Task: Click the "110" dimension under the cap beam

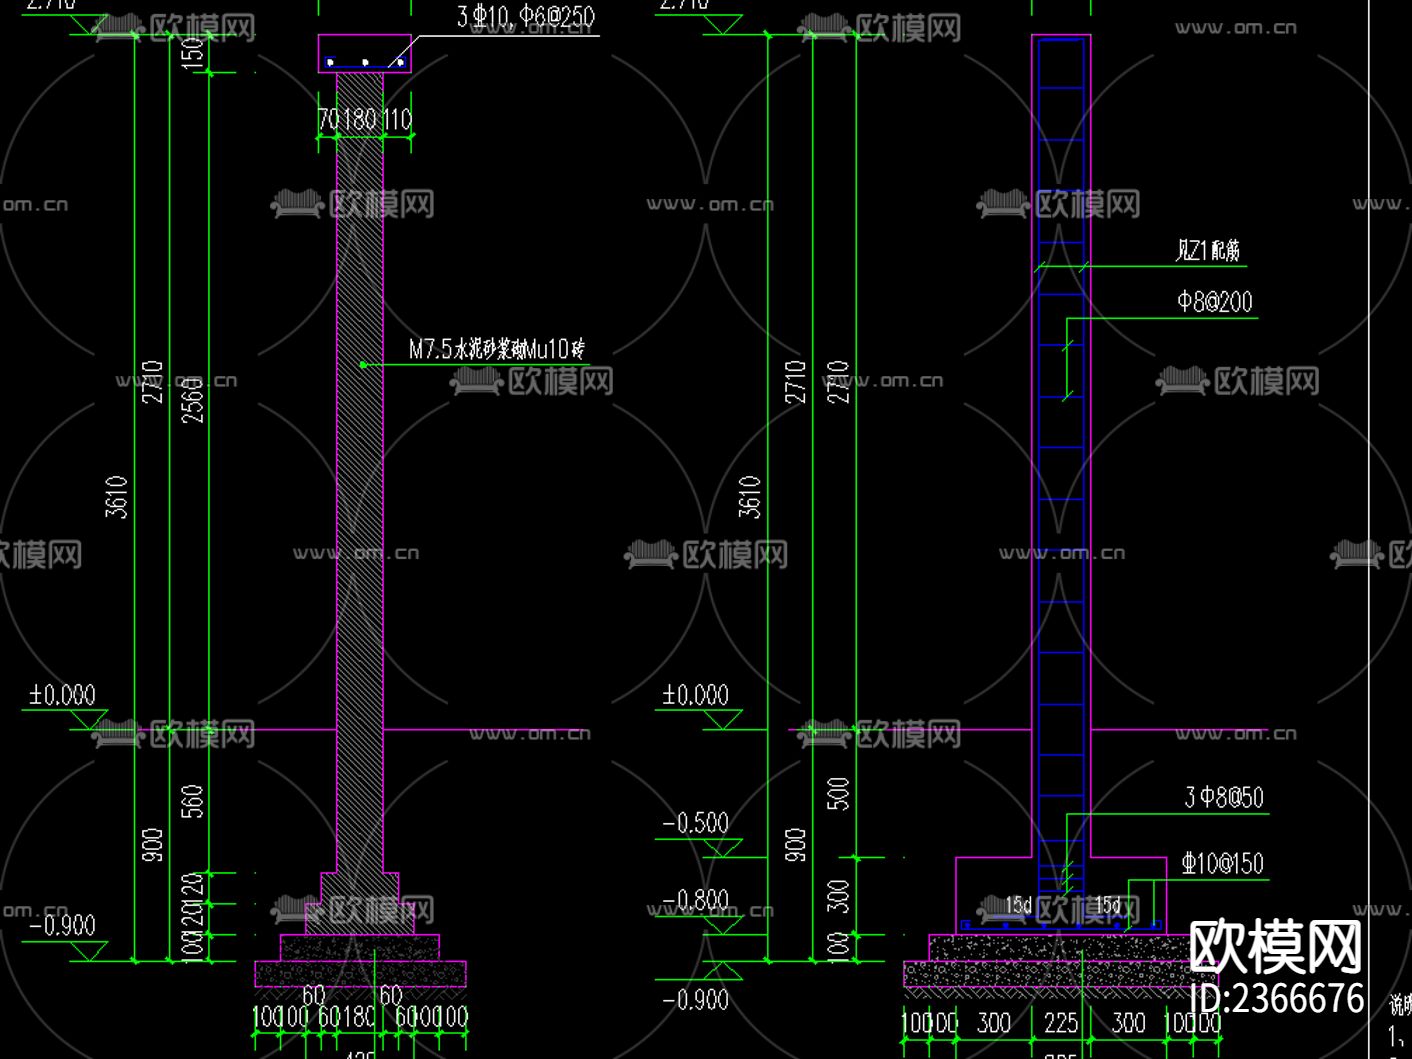Action: 397,120
